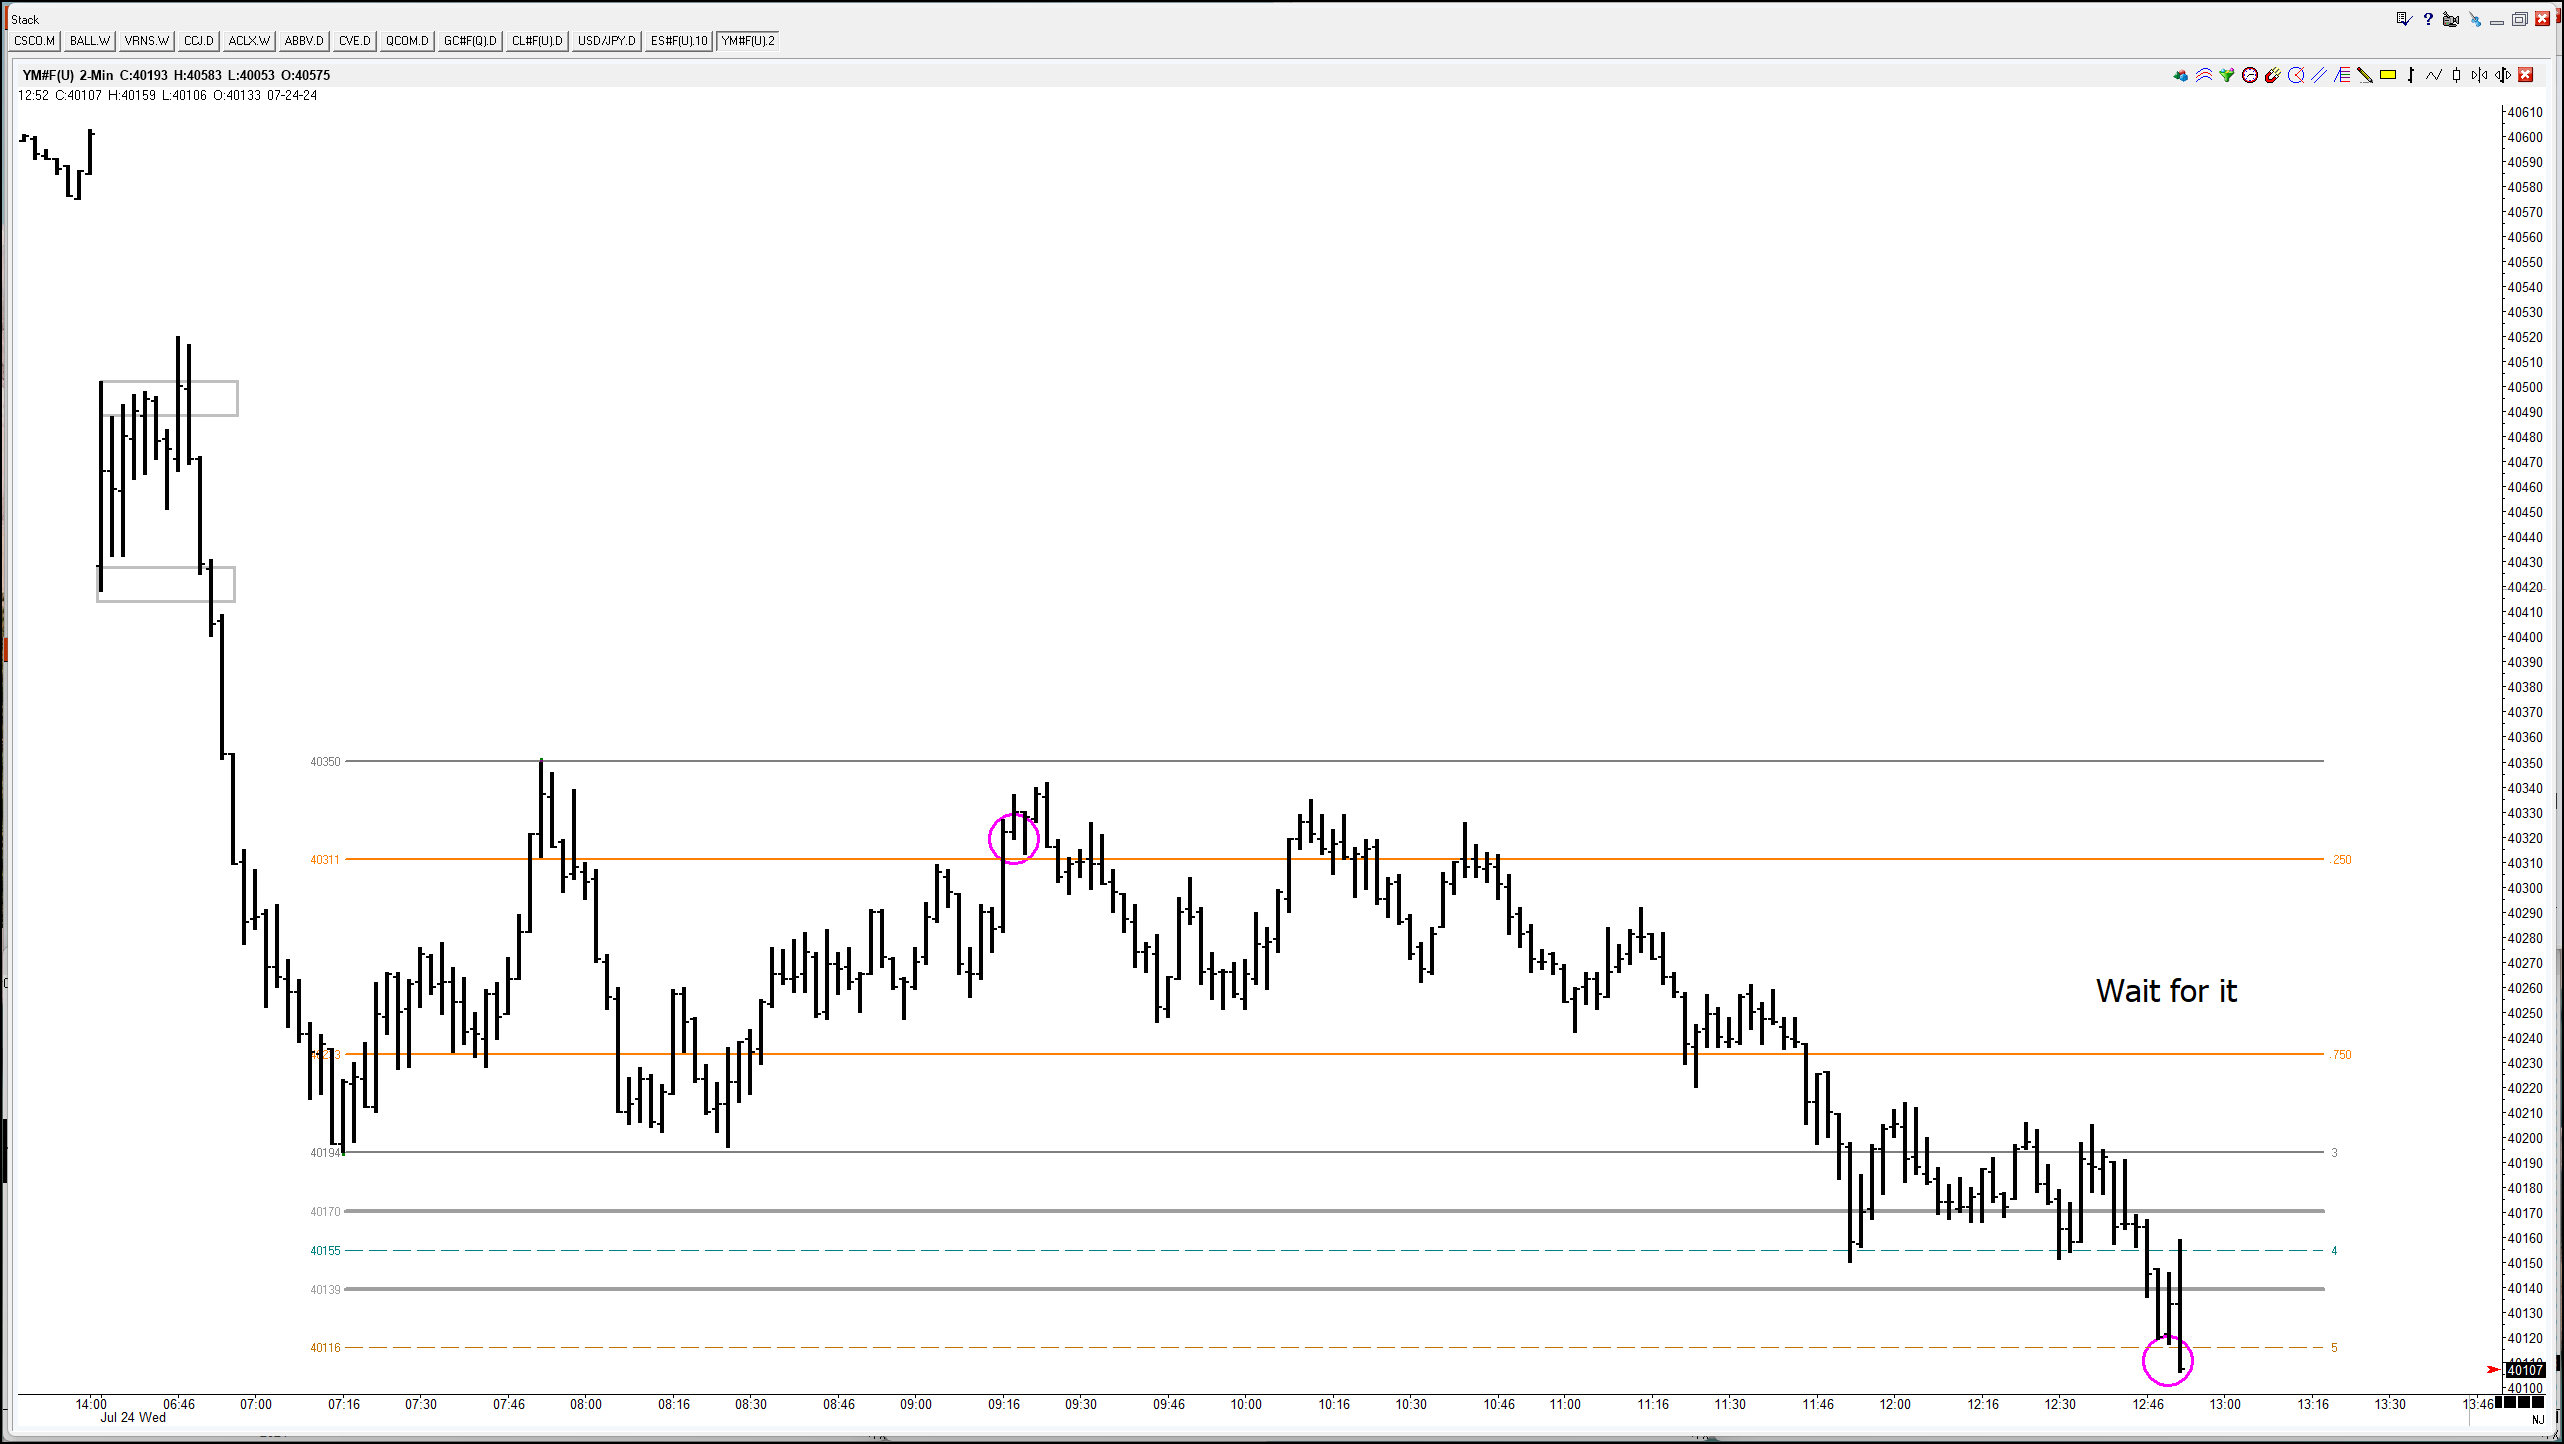Screen dimensions: 2564x1444
Task: Switch chart to OHLC bar style
Action: point(2411,75)
